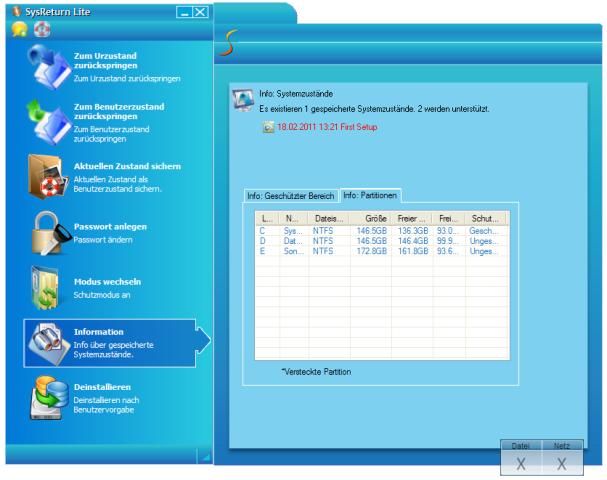Click the Modus wechseln folder icon
The width and height of the screenshot is (607, 480).
tap(45, 288)
